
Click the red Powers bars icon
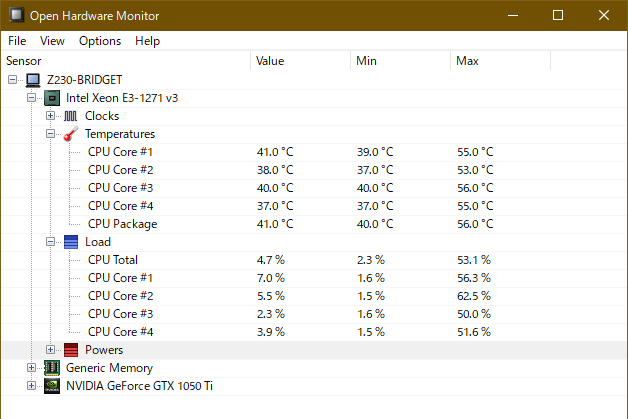click(71, 350)
